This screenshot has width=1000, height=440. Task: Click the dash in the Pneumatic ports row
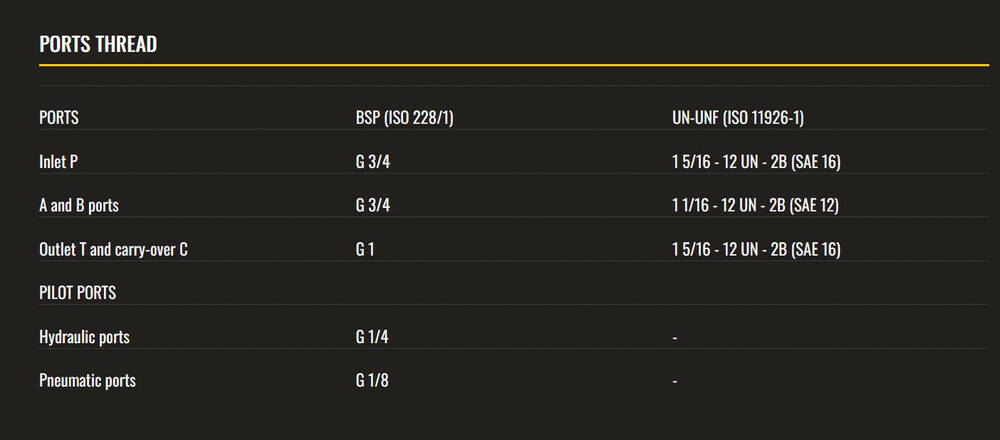[675, 382]
